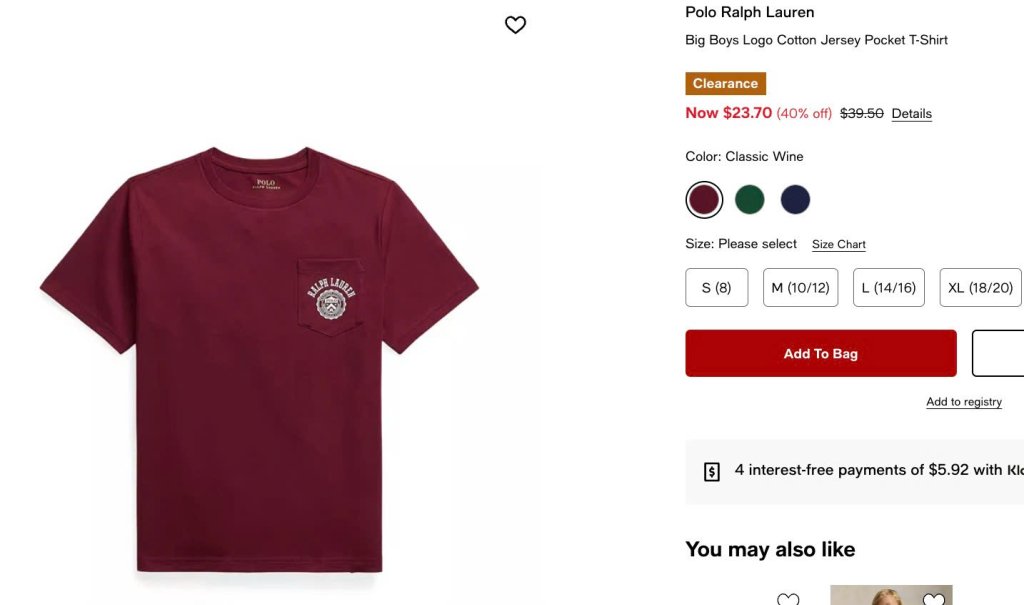Screen dimensions: 1024x605
Task: Favorite the first recommended item's heart
Action: (788, 599)
